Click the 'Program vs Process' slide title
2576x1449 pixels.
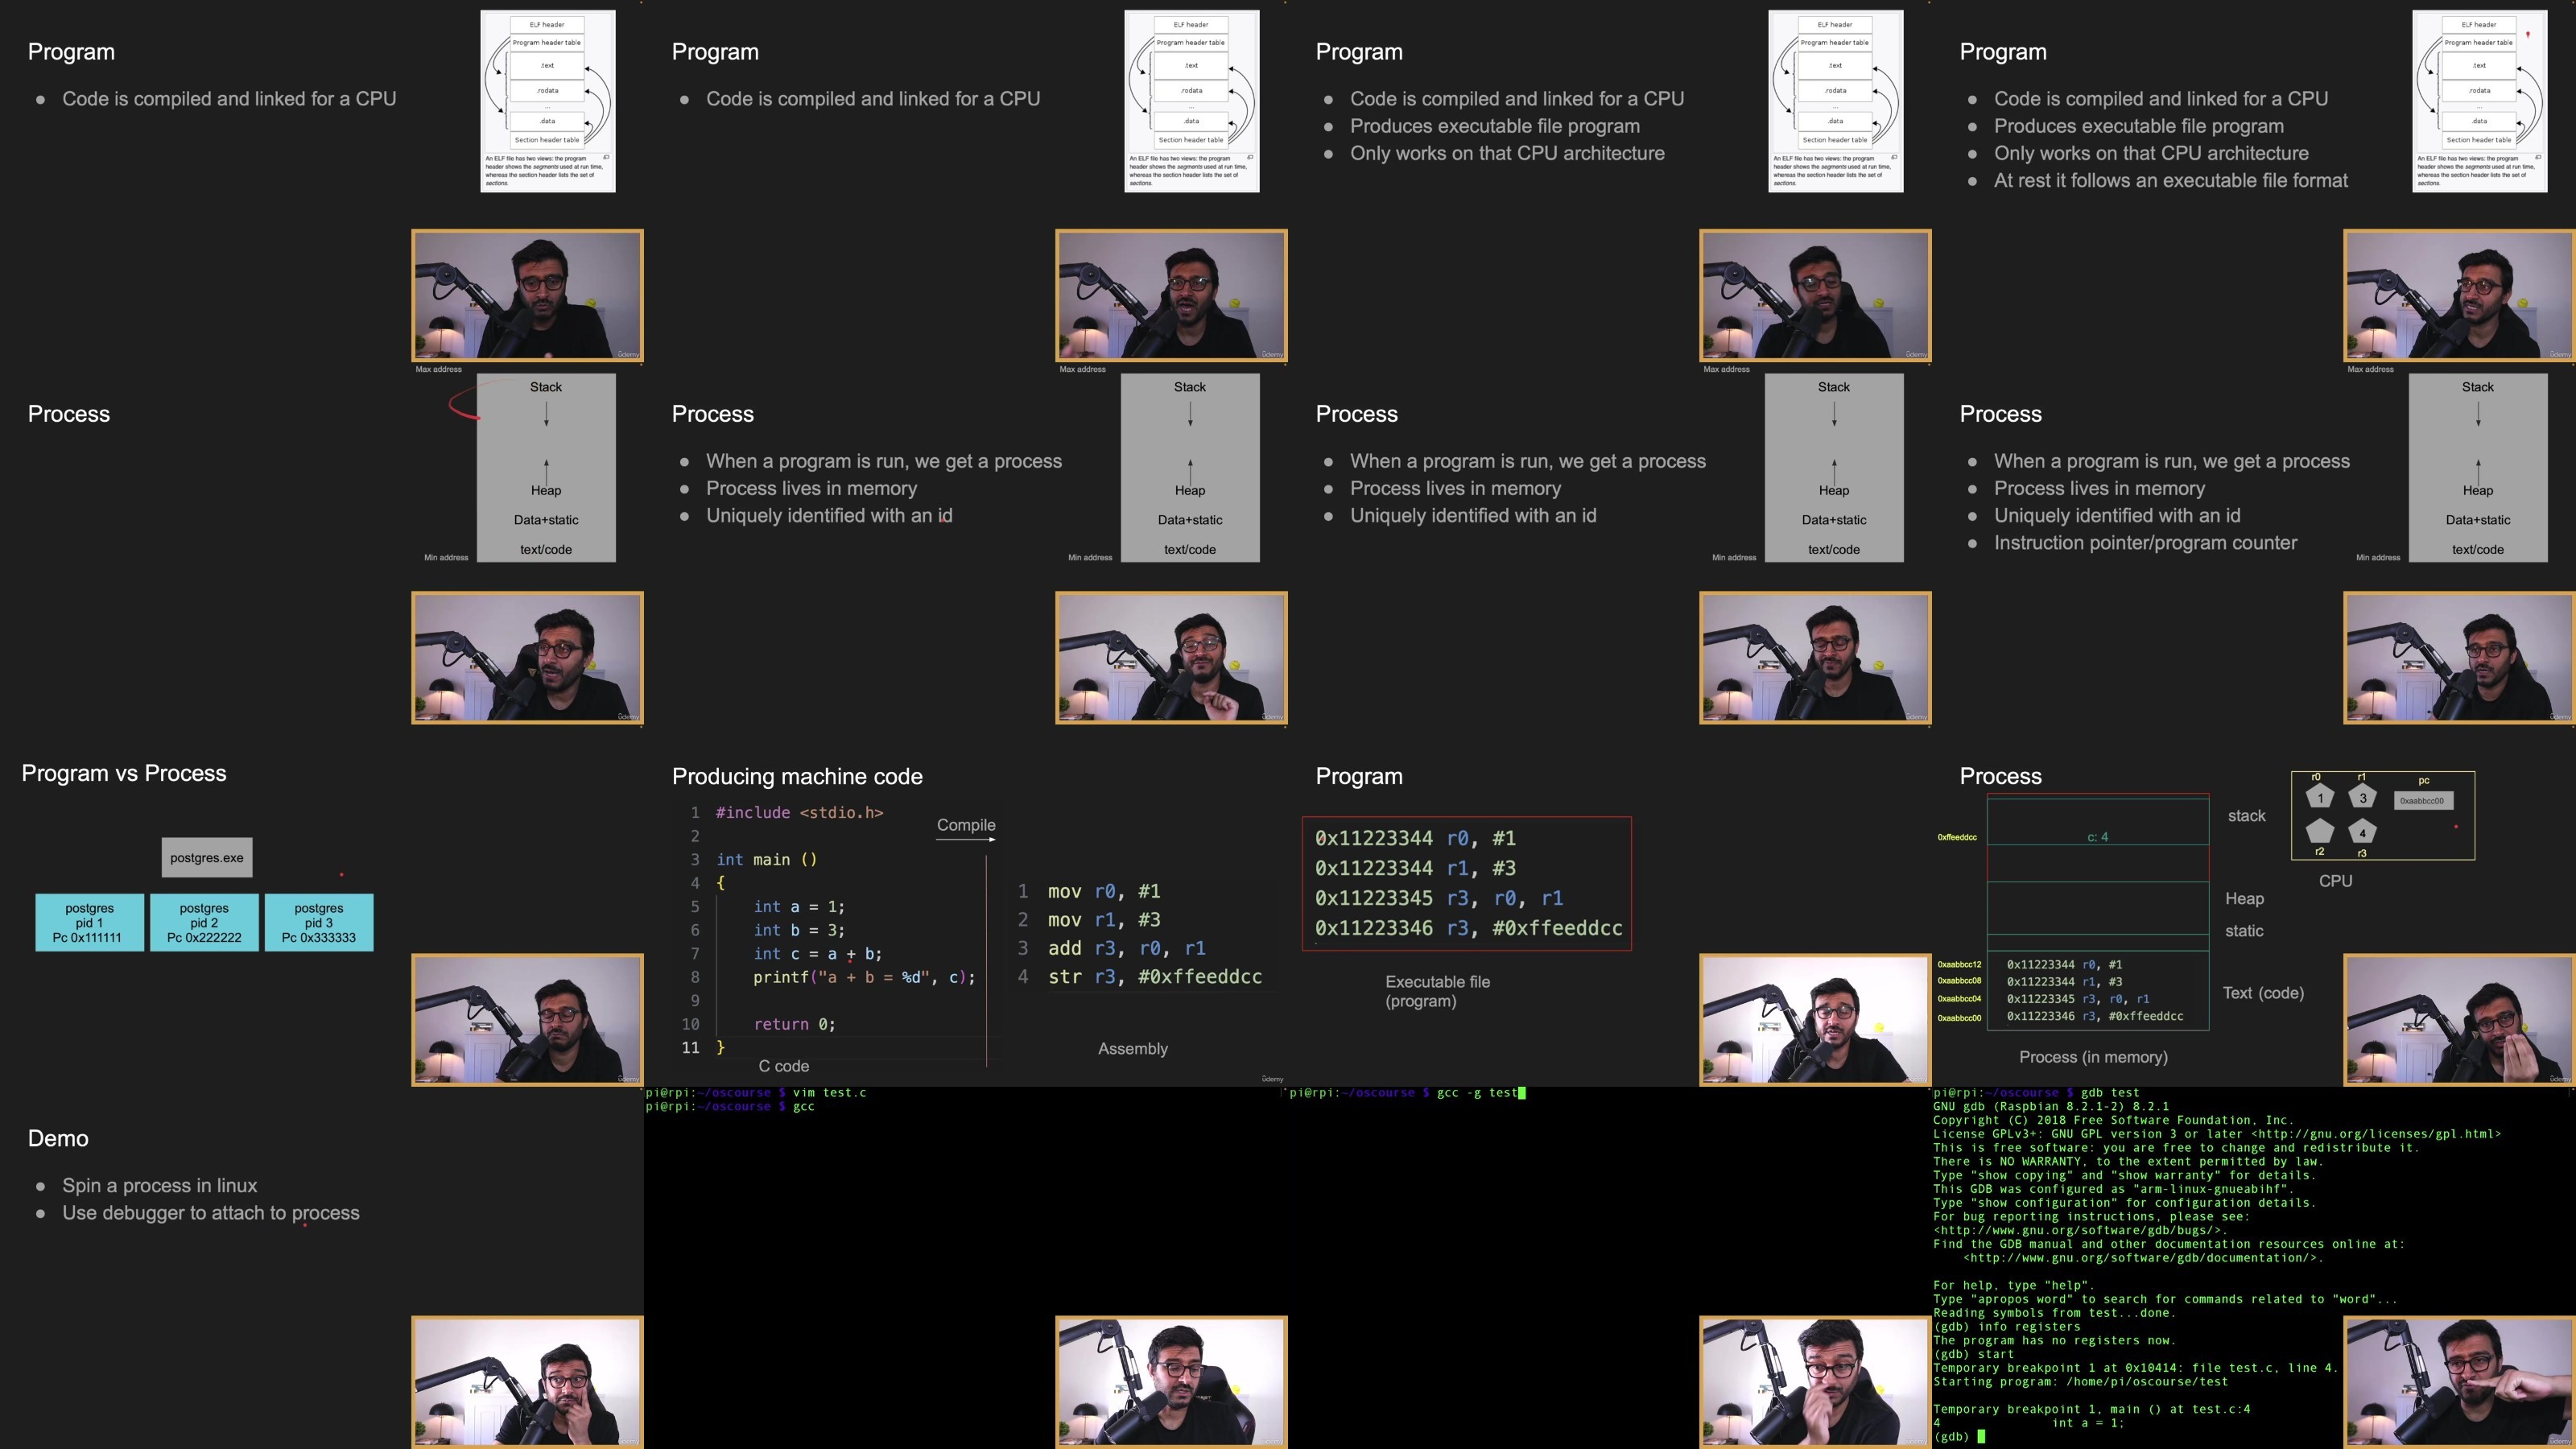[124, 773]
